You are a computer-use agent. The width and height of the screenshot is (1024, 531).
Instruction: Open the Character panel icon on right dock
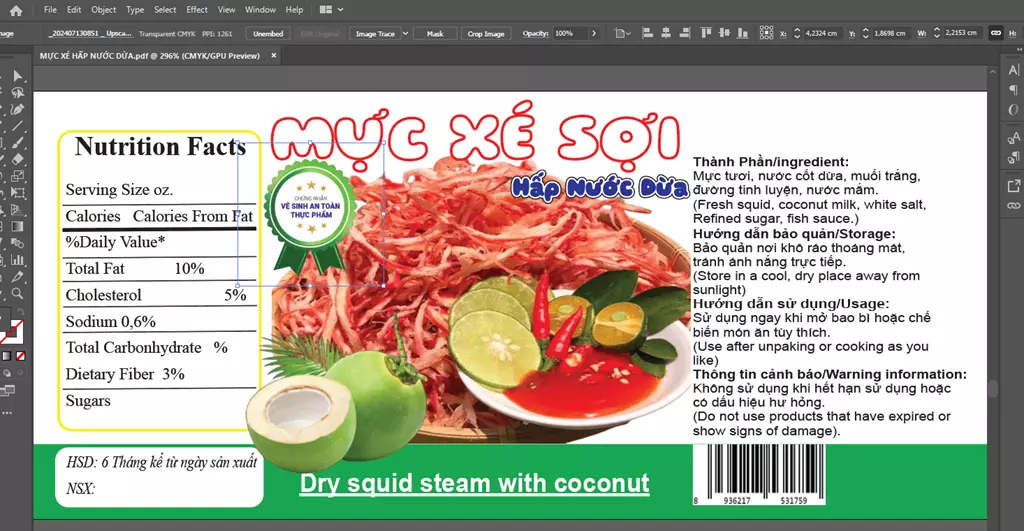(x=1014, y=71)
